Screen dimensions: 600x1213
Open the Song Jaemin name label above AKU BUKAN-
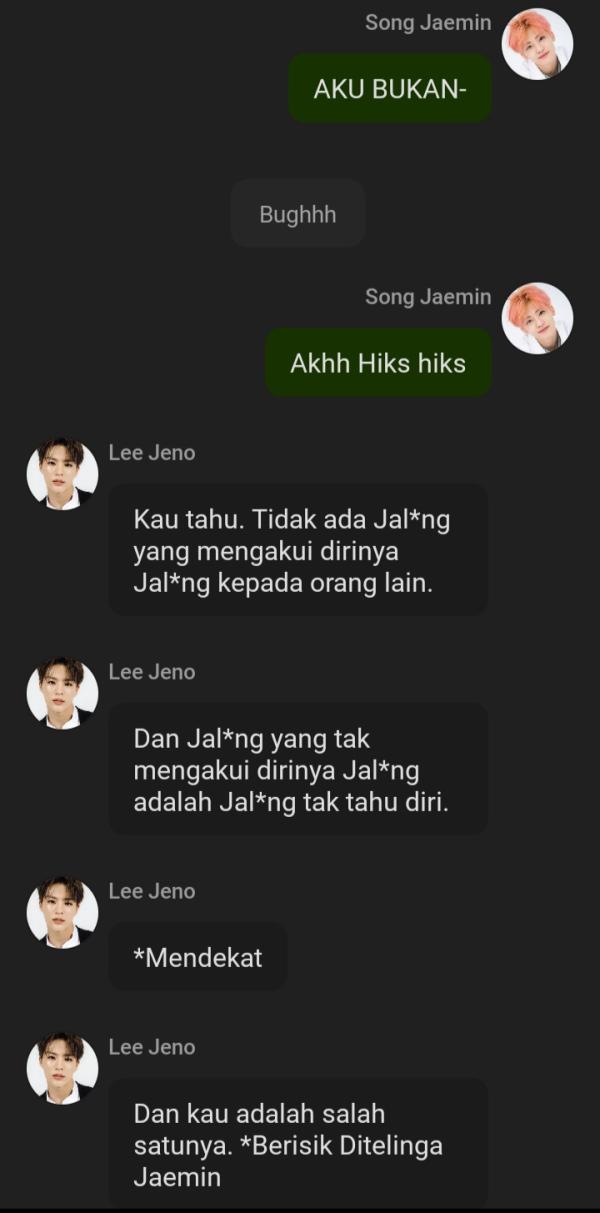(428, 22)
